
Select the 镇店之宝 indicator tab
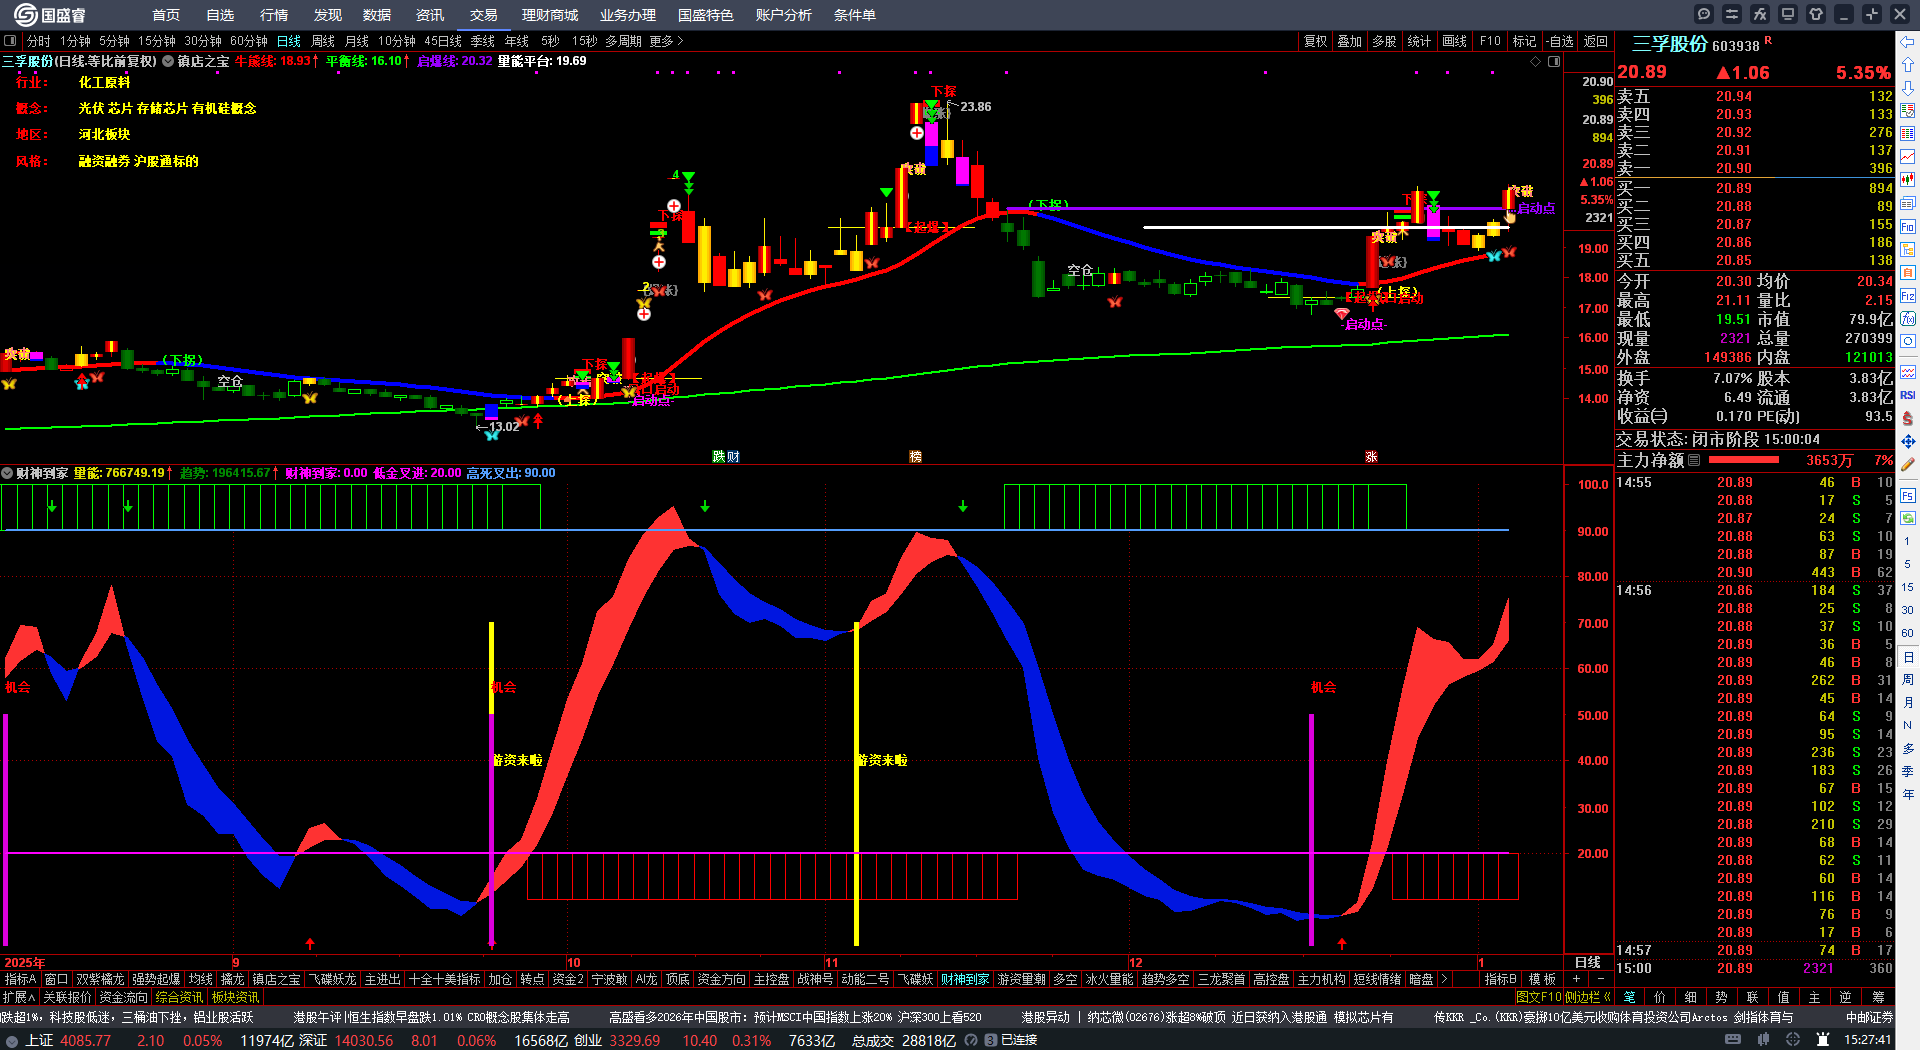[x=276, y=980]
